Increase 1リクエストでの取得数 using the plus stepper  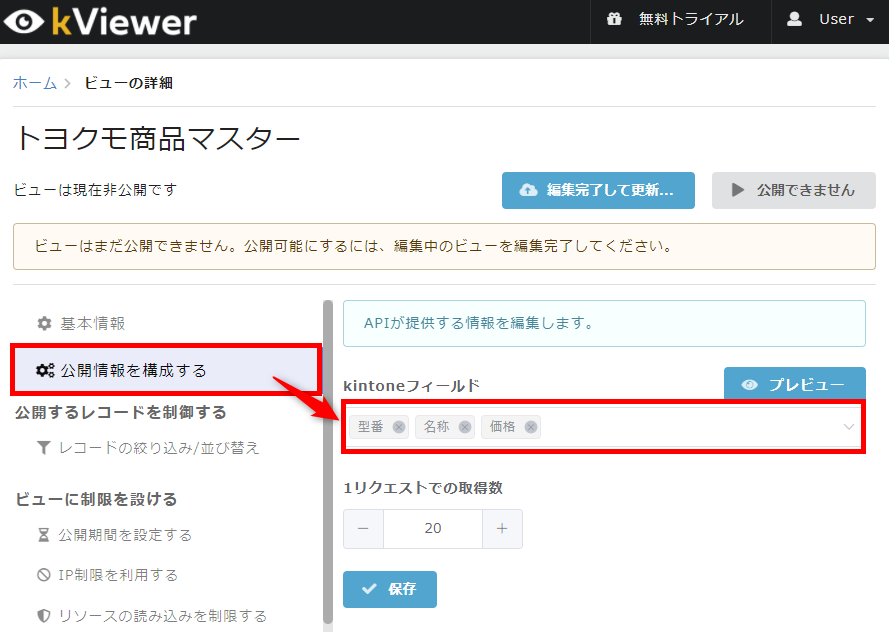point(502,528)
